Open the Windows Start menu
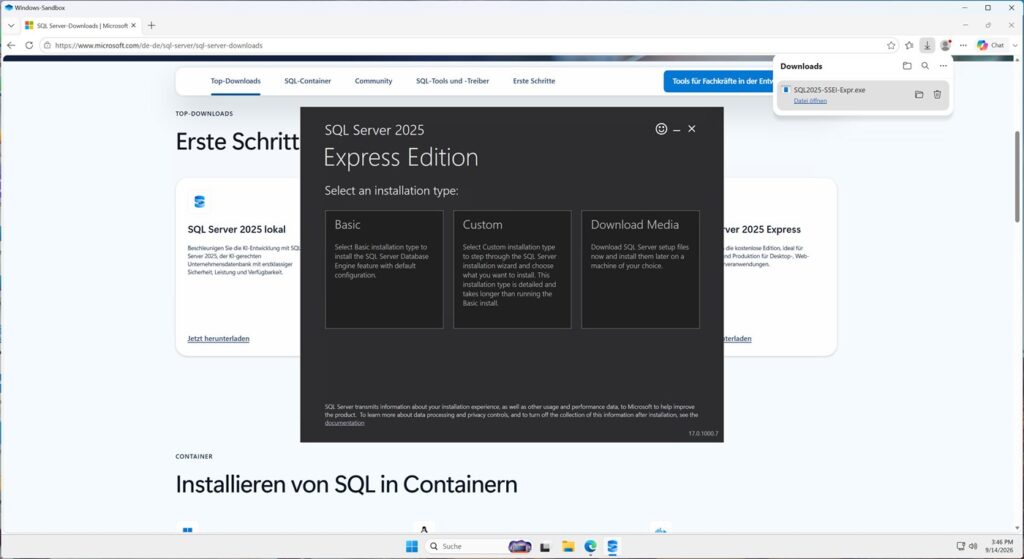 [411, 547]
